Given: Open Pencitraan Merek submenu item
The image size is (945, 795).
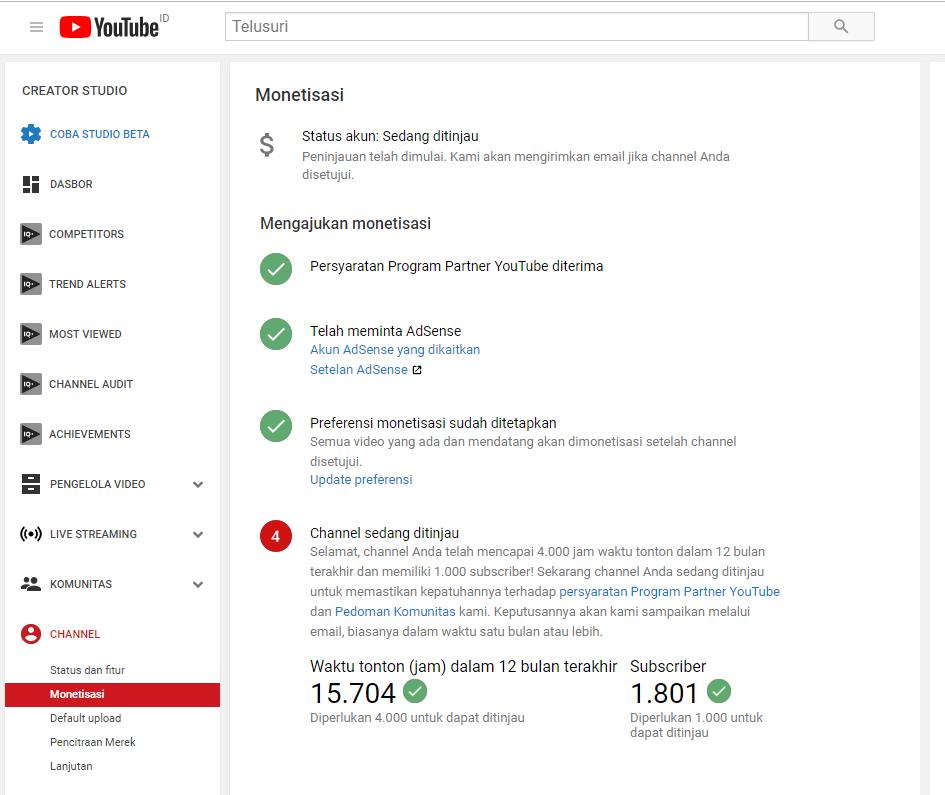Looking at the screenshot, I should (93, 743).
